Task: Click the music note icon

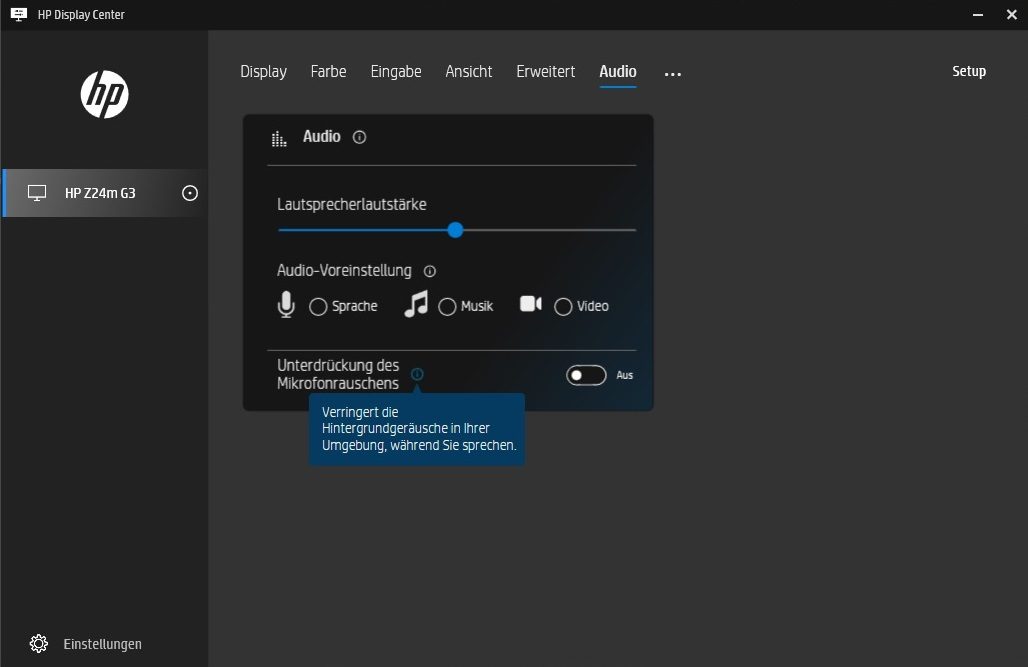Action: click(x=416, y=305)
